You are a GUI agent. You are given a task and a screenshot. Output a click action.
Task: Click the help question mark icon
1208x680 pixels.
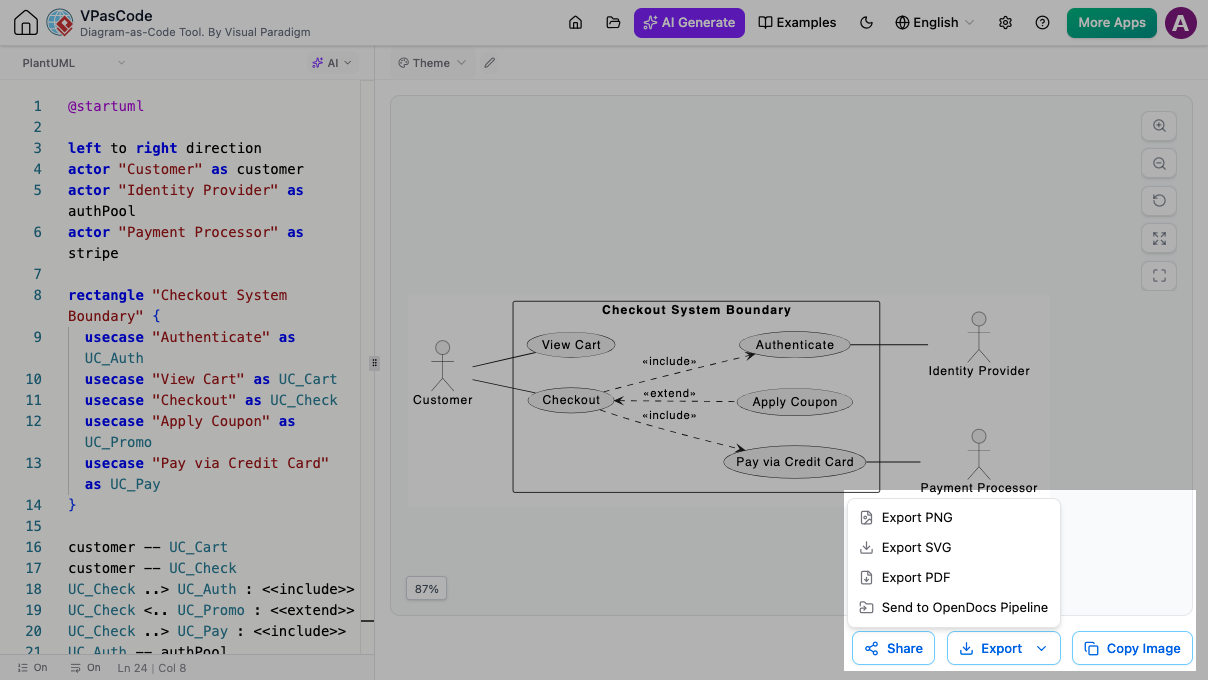coord(1043,22)
